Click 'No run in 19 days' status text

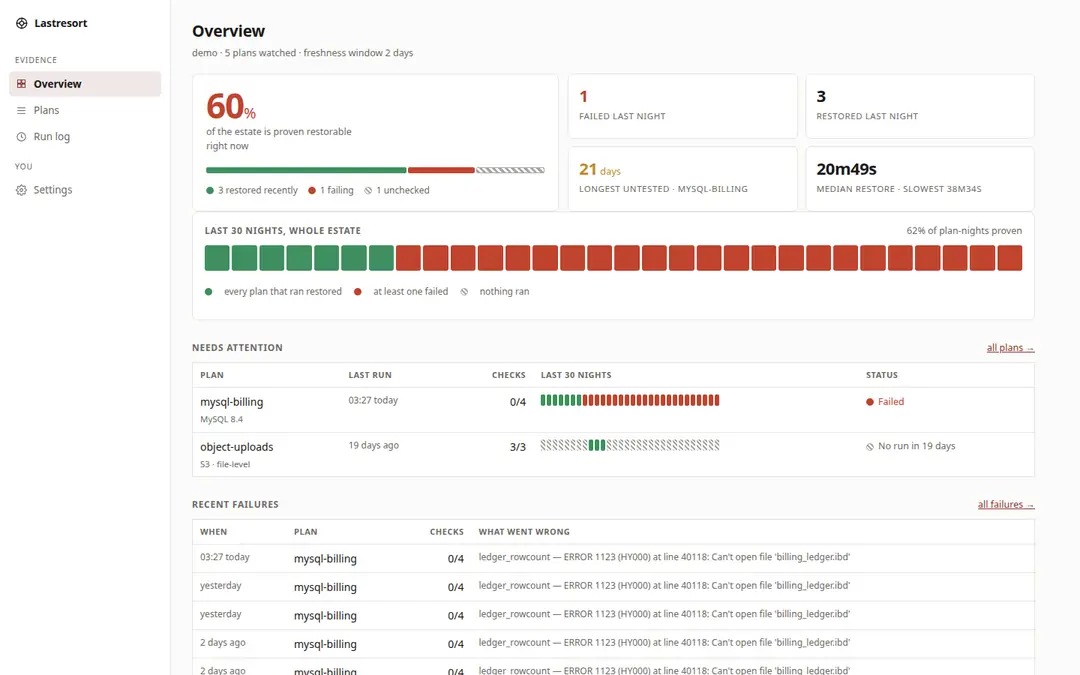pos(916,446)
